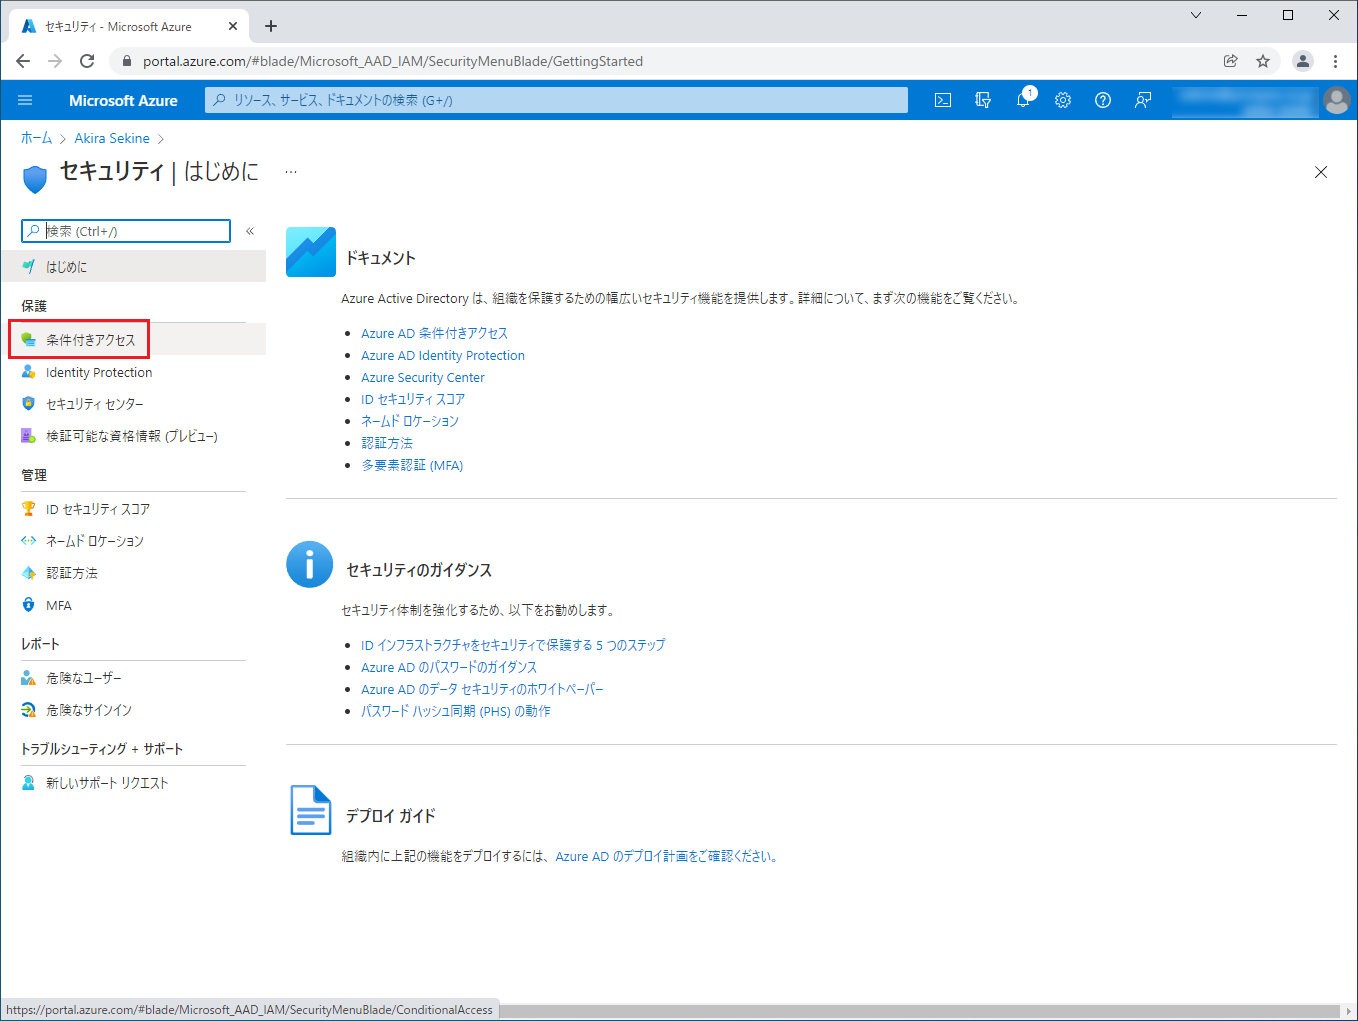Screen dimensions: 1358x1021
Task: Open Azure AD Identity Protection document link
Action: [443, 355]
